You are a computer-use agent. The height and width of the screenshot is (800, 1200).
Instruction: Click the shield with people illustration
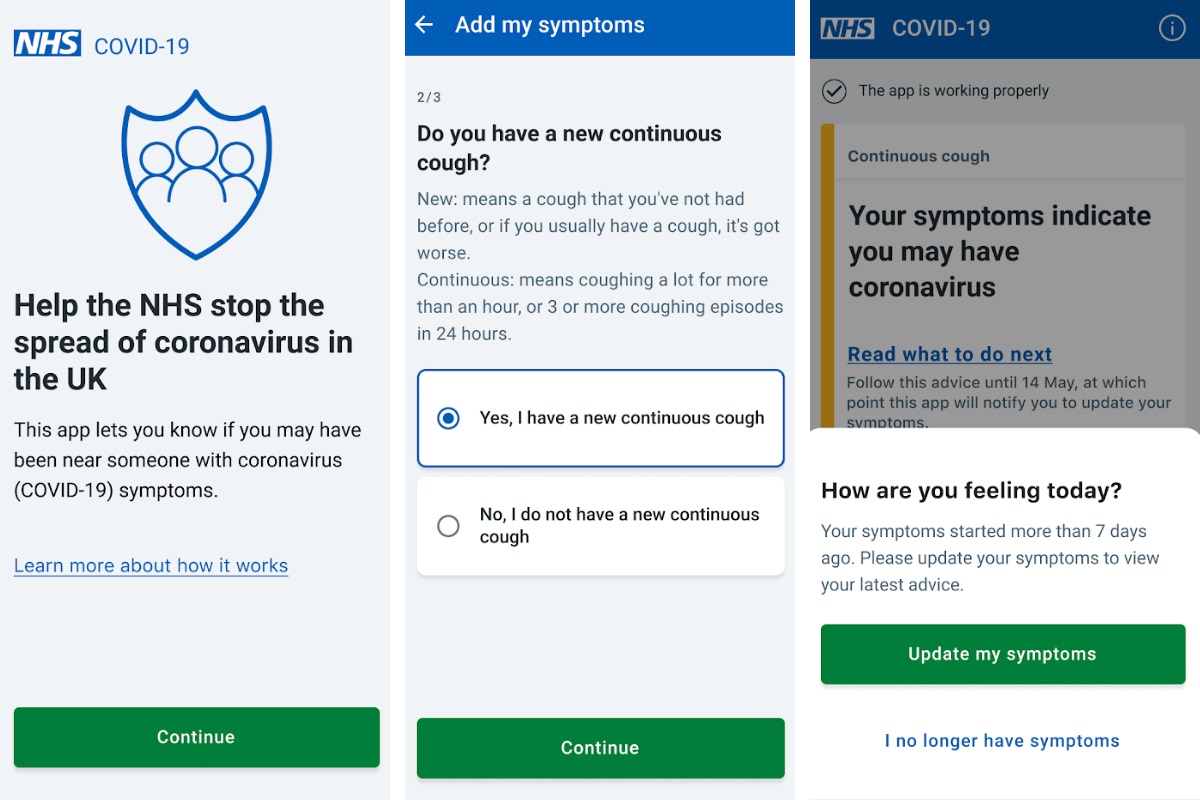tap(196, 173)
